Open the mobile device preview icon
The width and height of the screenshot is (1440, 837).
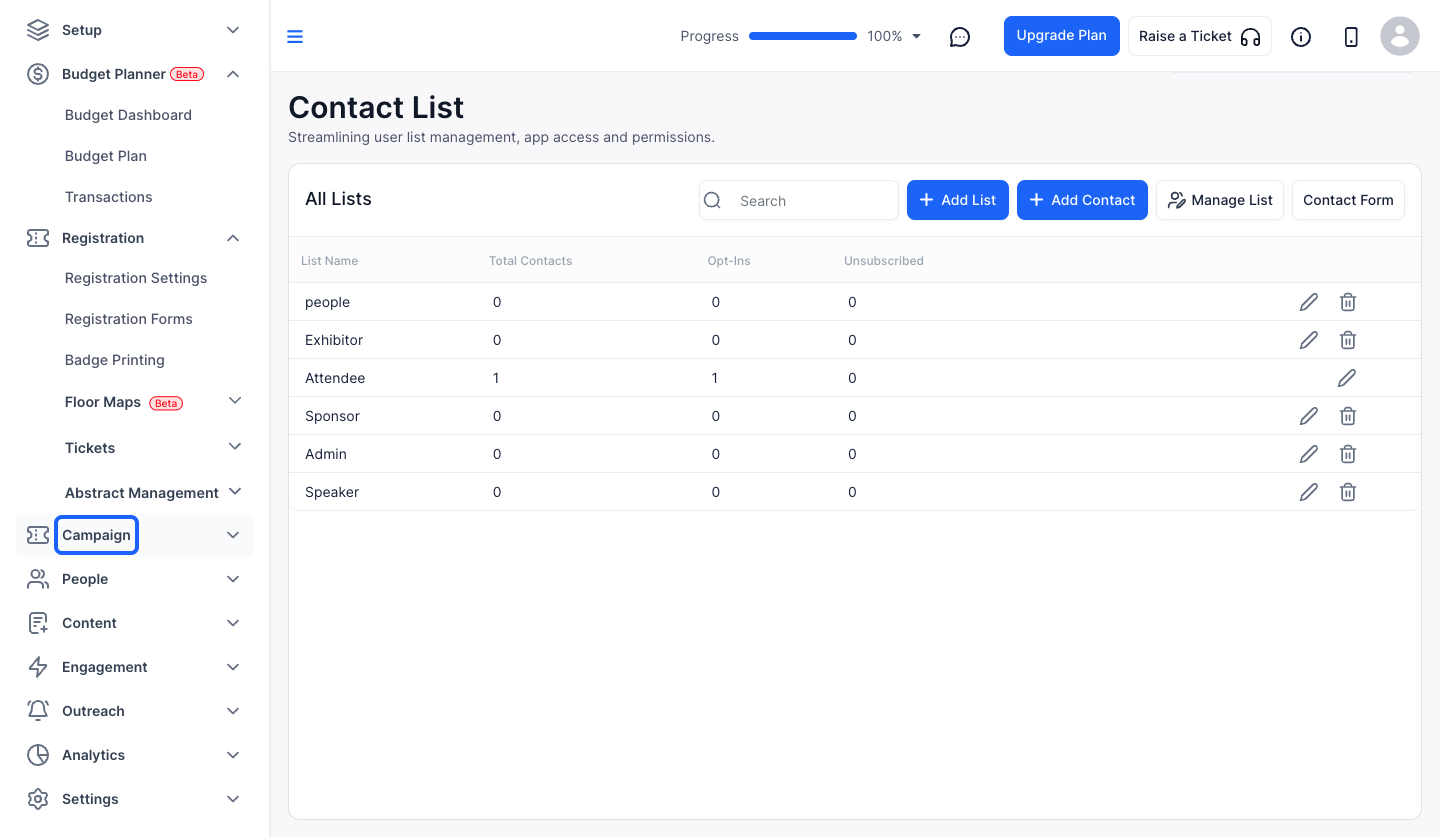coord(1351,37)
